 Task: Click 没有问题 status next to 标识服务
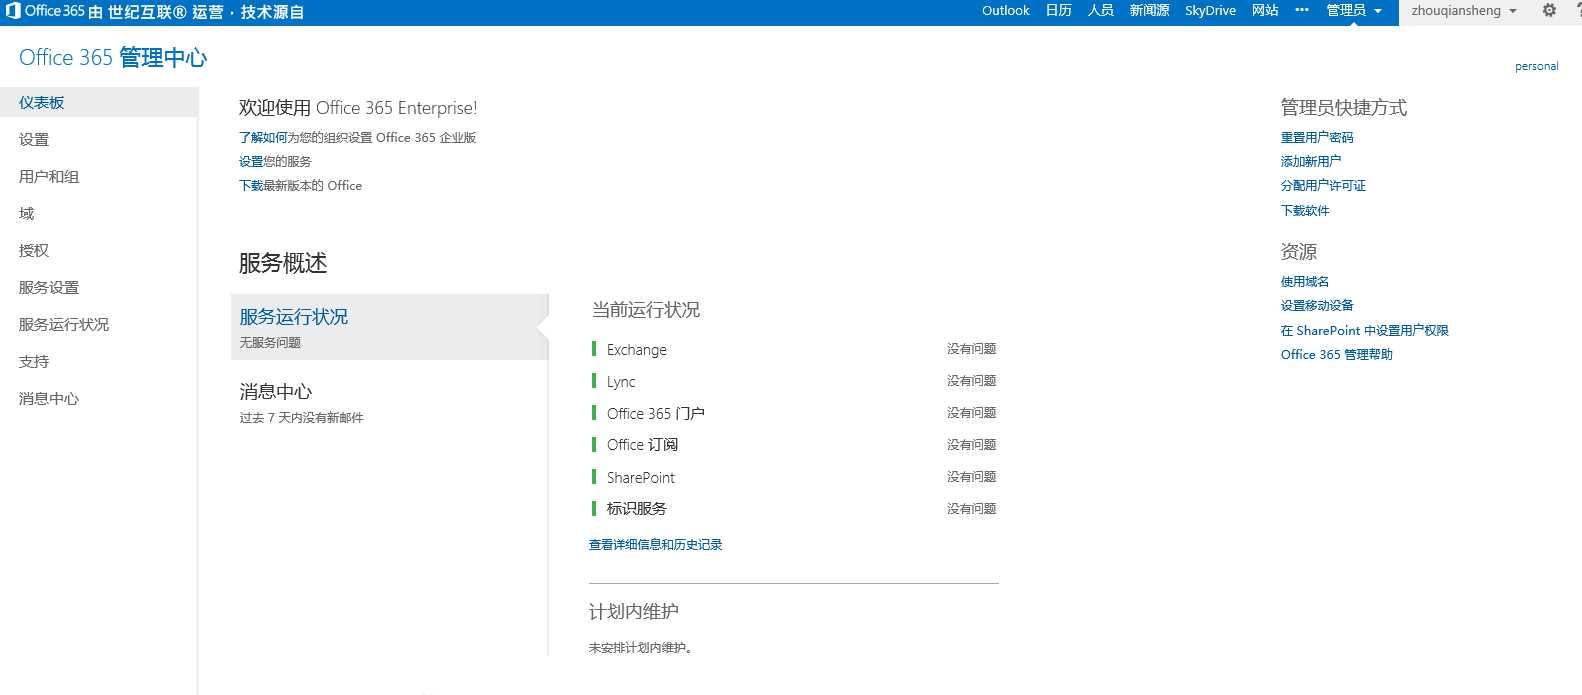point(972,509)
